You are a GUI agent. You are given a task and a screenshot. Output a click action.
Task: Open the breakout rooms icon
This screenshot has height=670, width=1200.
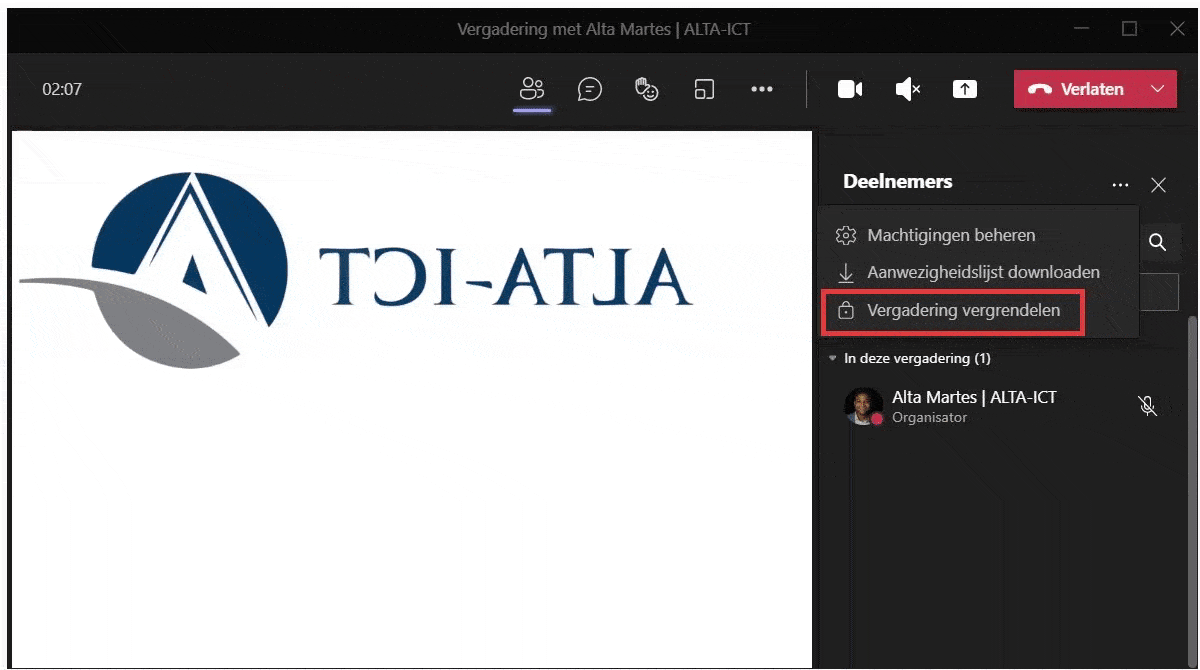click(x=704, y=89)
